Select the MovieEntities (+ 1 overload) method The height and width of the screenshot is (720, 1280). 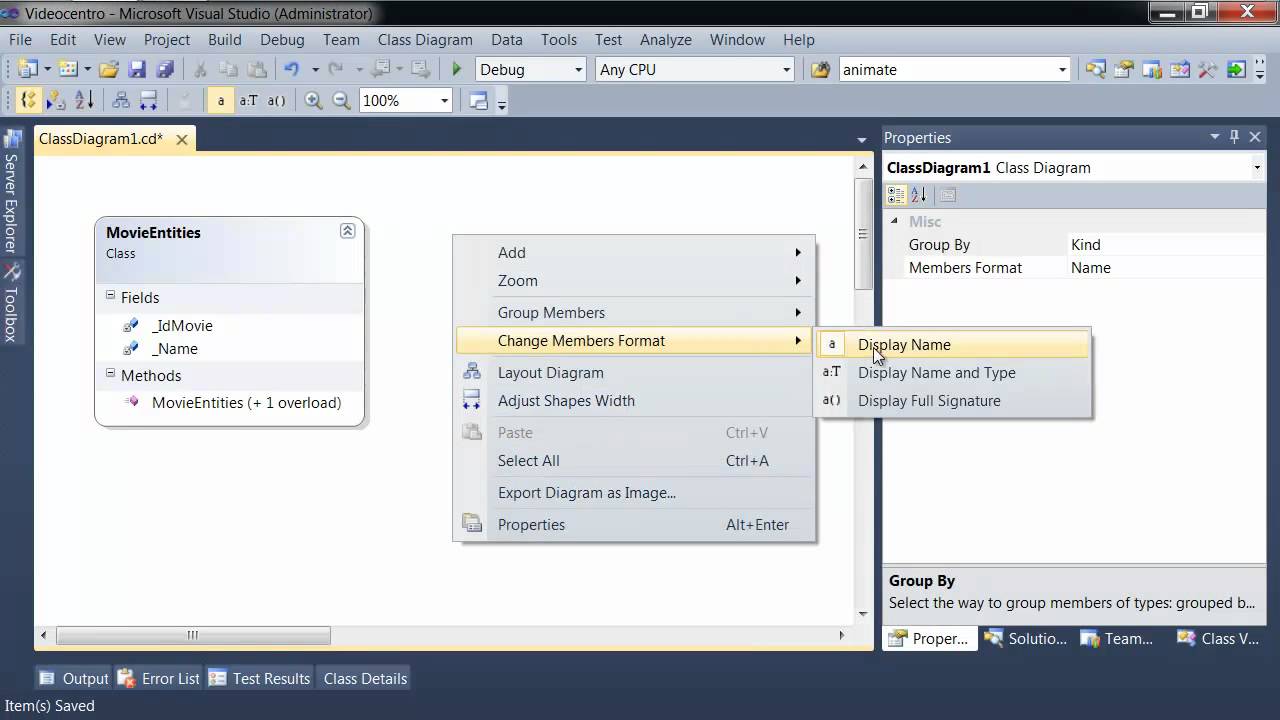246,402
